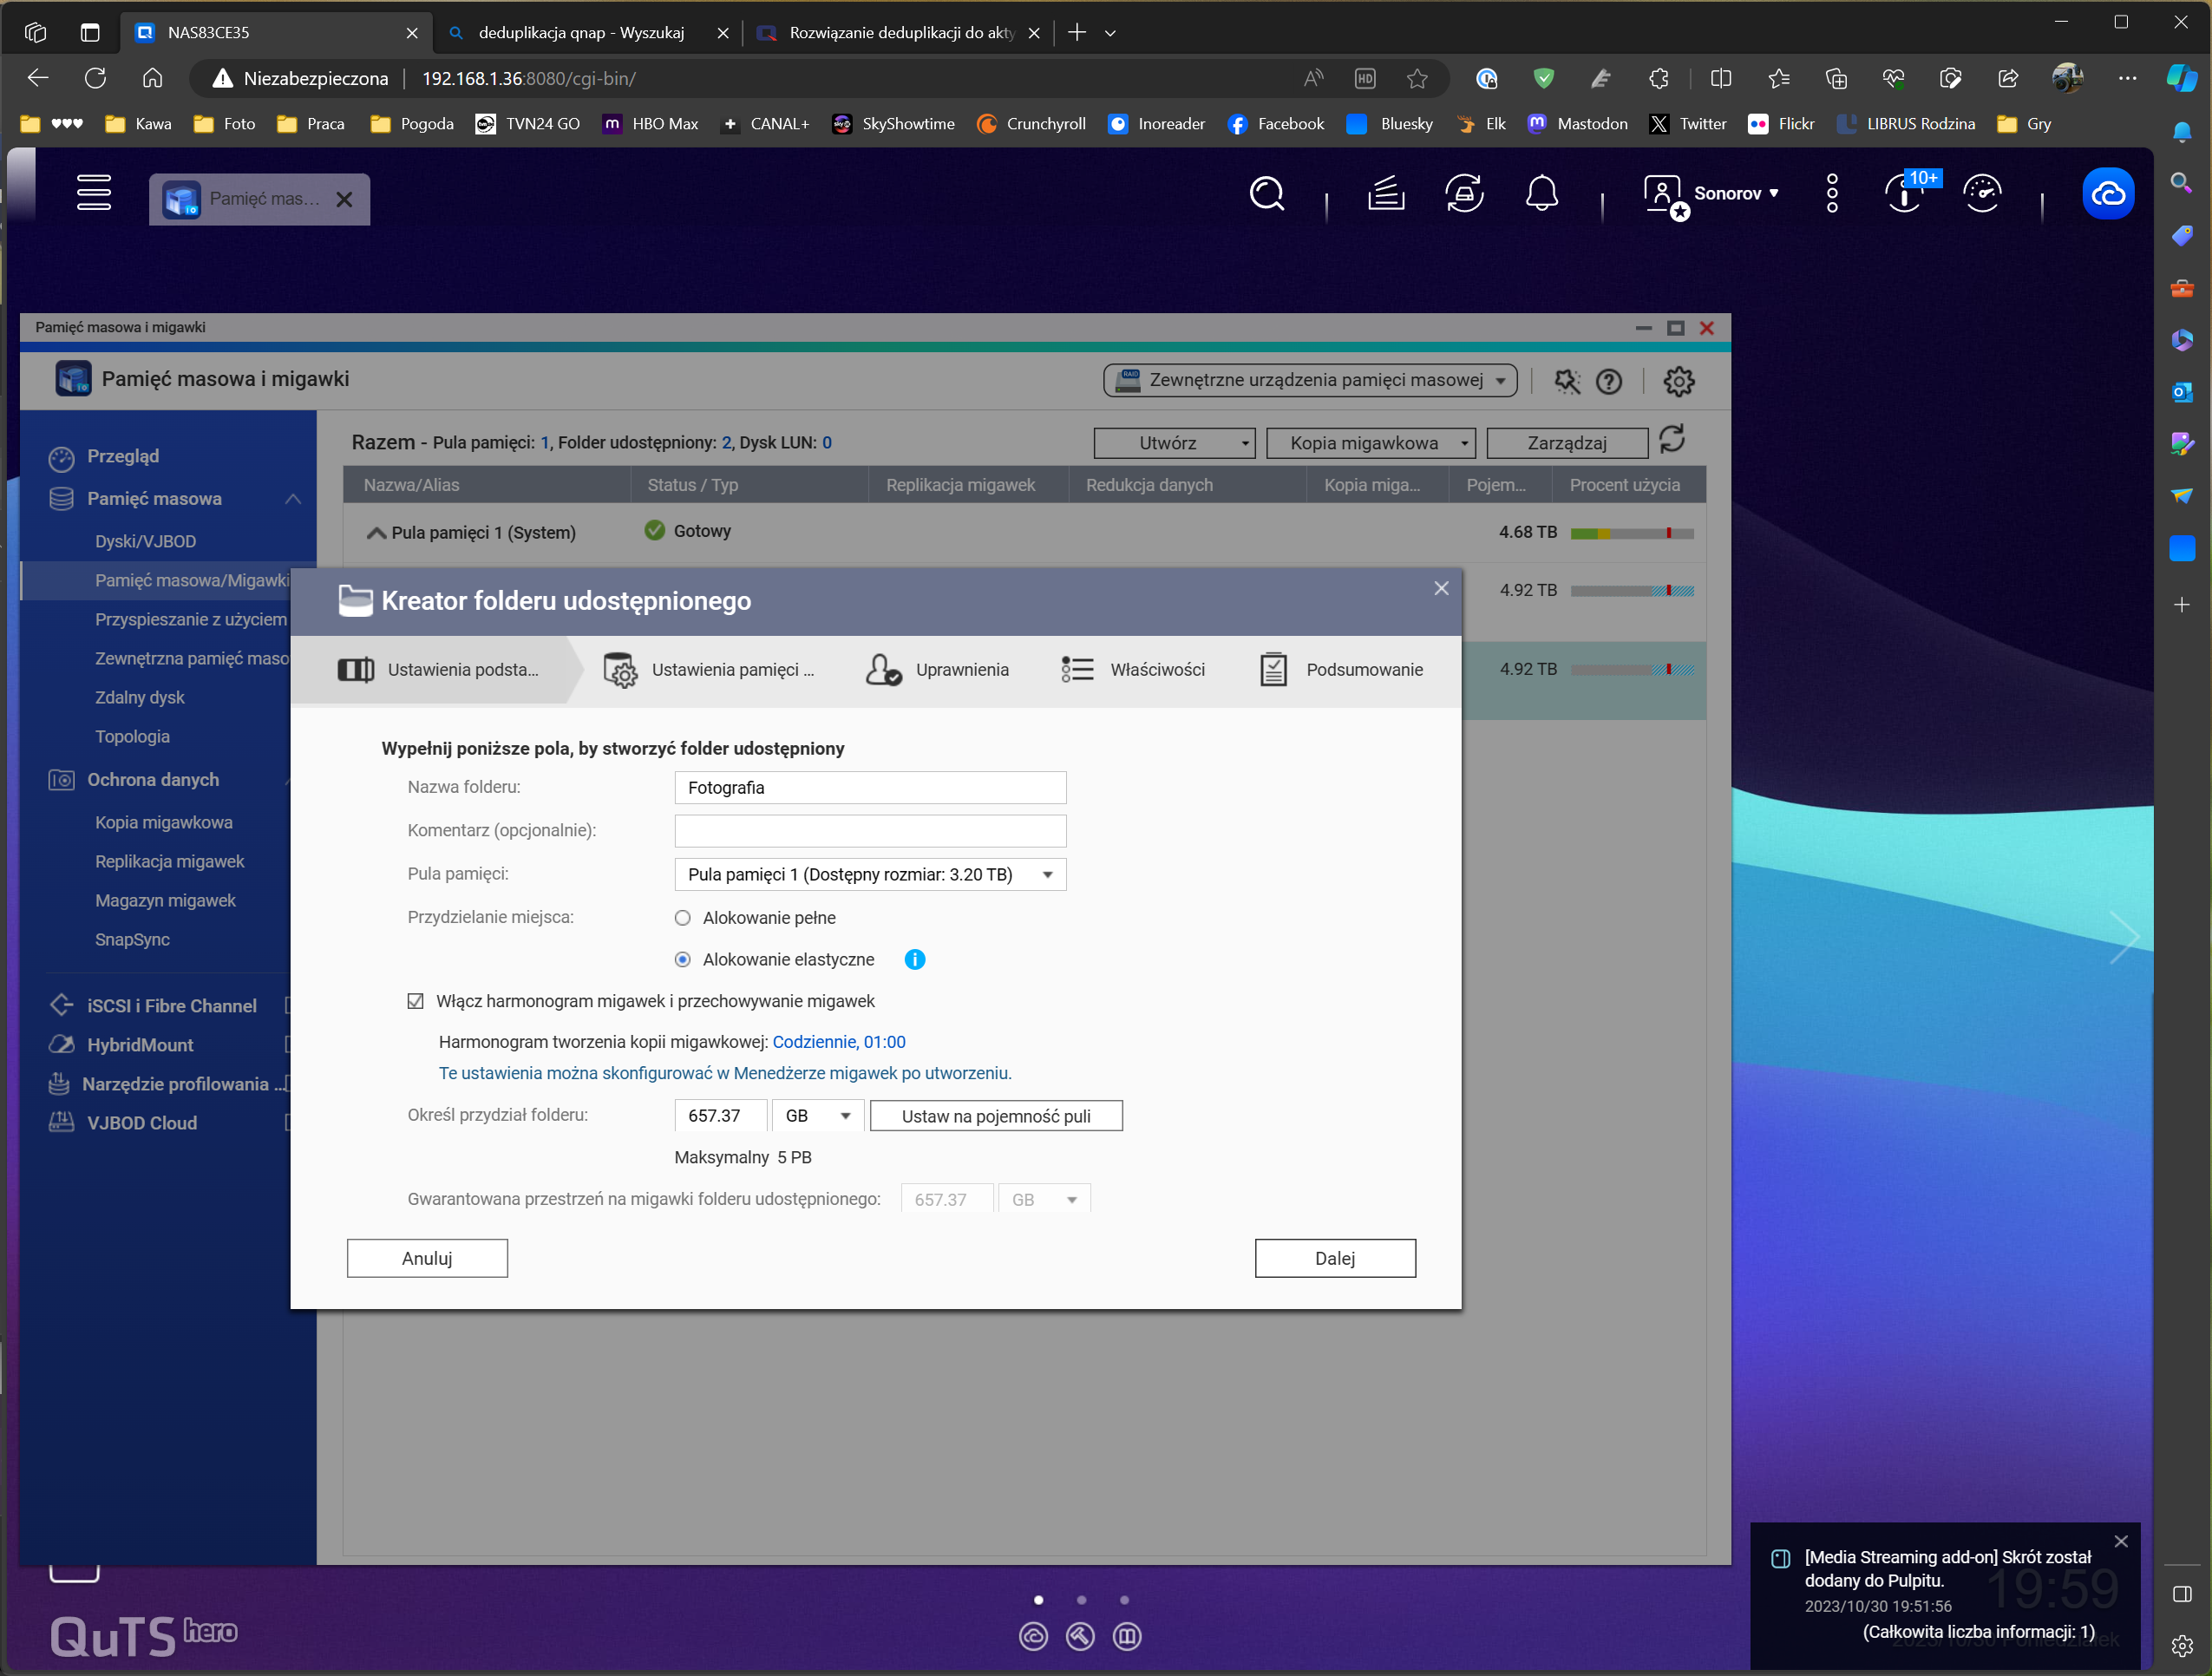2212x1676 pixels.
Task: Select Alokowanie elastyczne radio button
Action: (x=683, y=959)
